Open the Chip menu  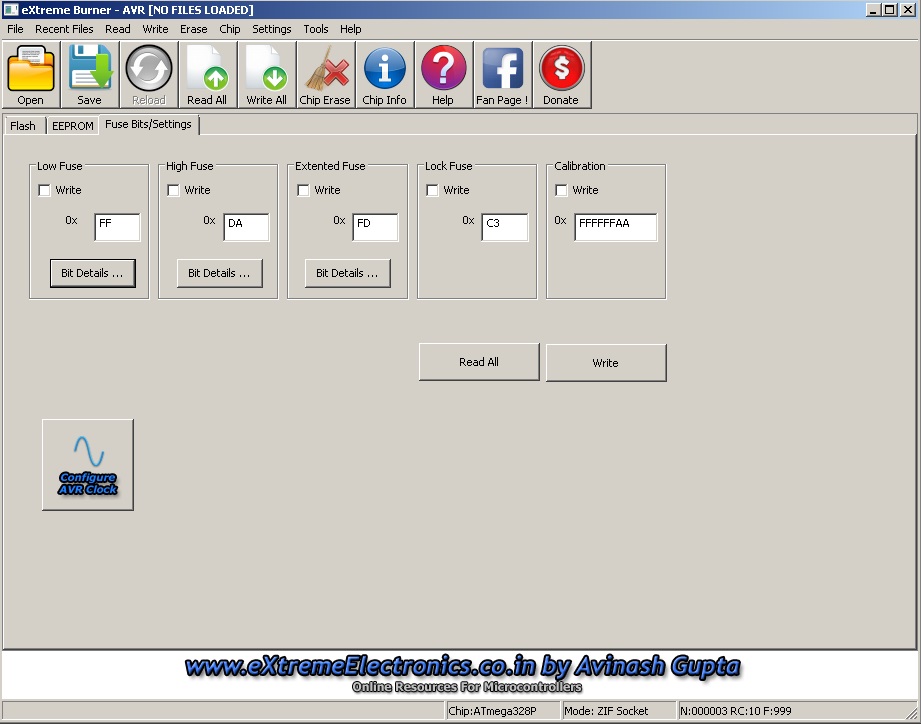coord(230,29)
